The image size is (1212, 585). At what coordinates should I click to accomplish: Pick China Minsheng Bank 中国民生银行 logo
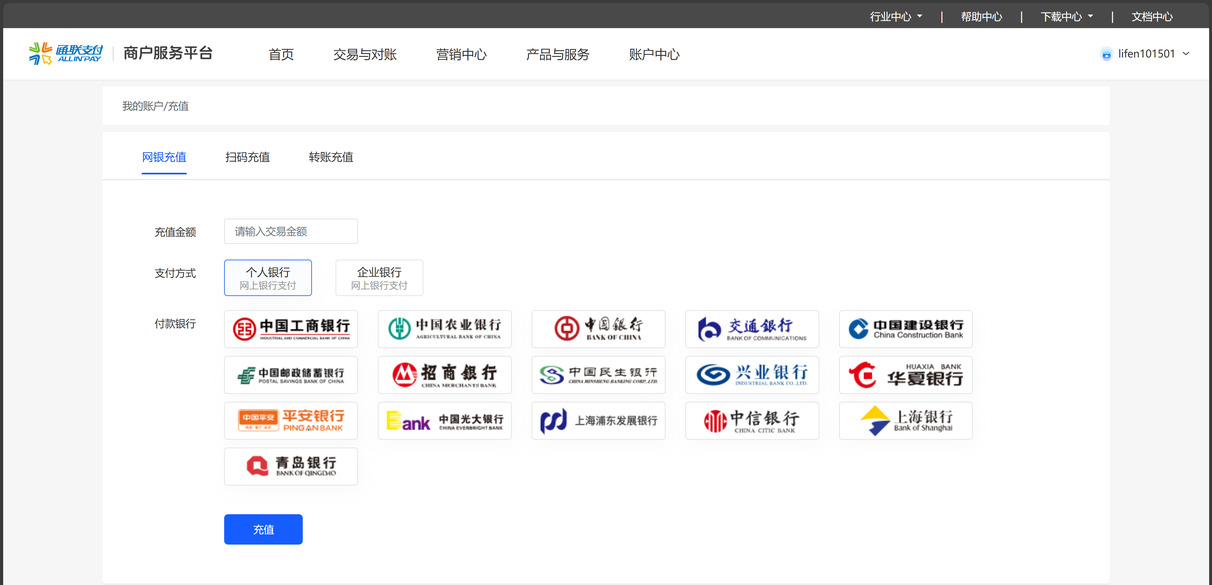point(598,375)
